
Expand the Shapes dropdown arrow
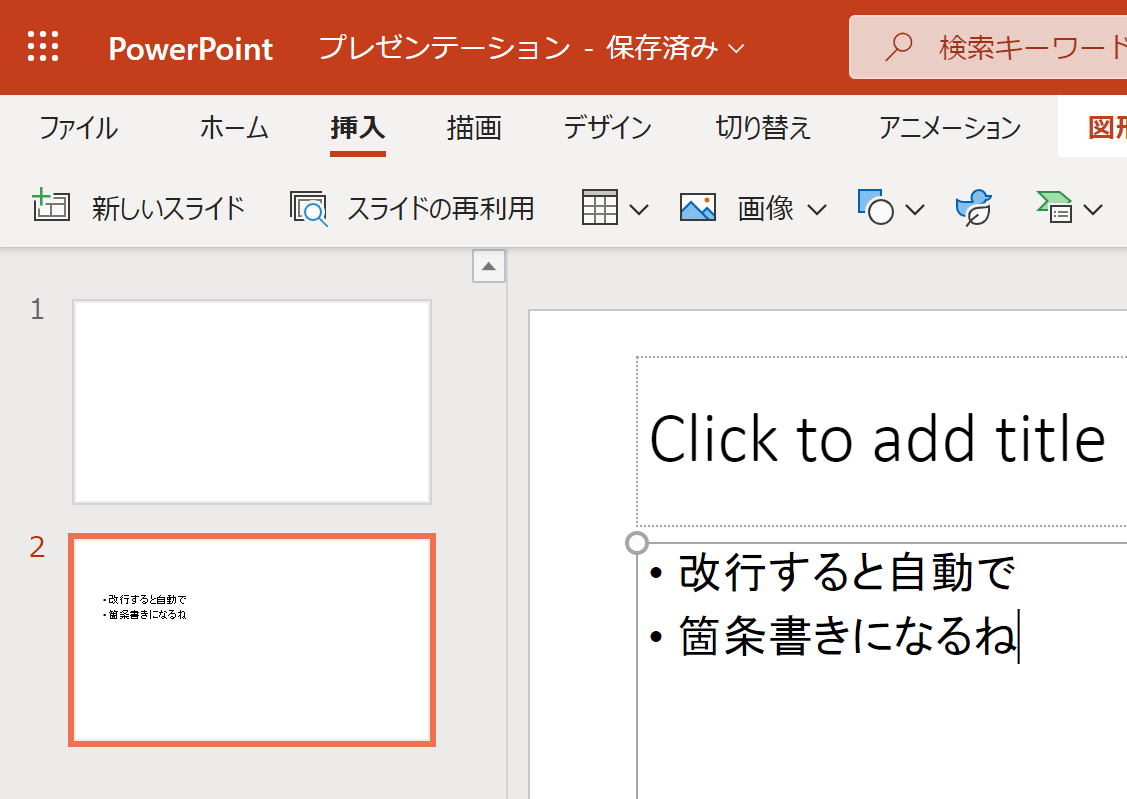coord(915,210)
